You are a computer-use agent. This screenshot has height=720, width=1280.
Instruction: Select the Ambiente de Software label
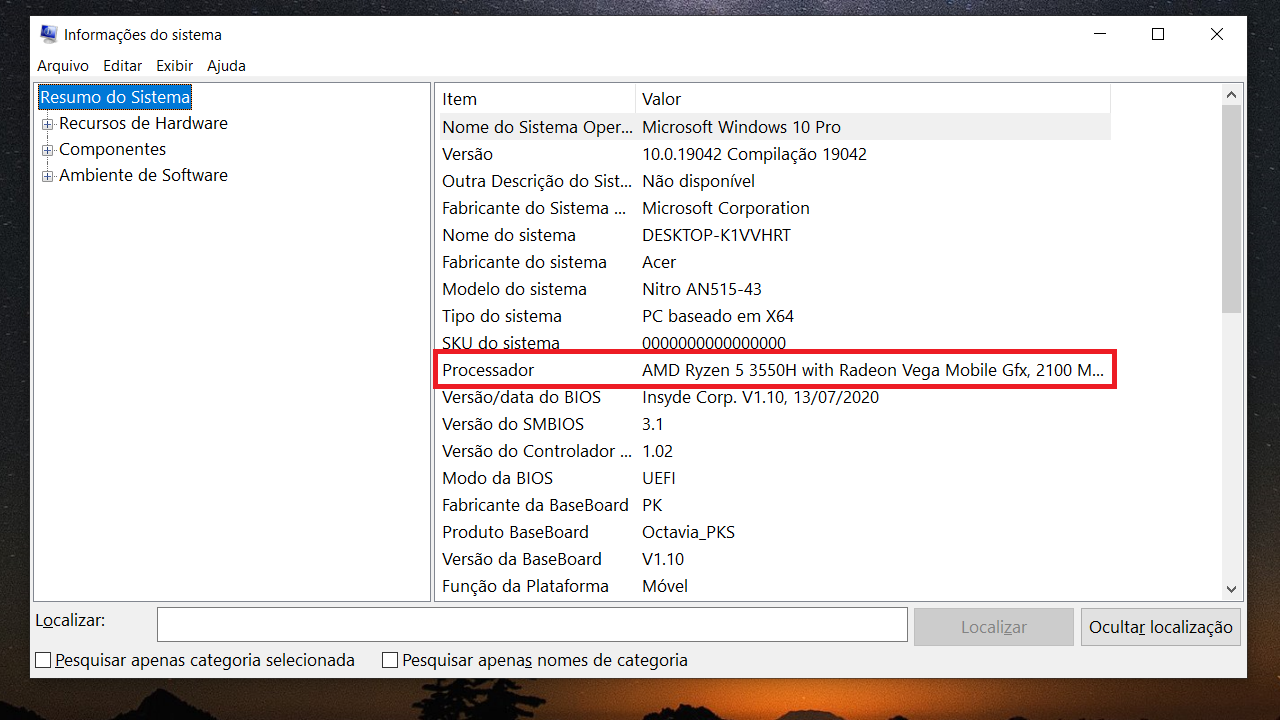143,176
